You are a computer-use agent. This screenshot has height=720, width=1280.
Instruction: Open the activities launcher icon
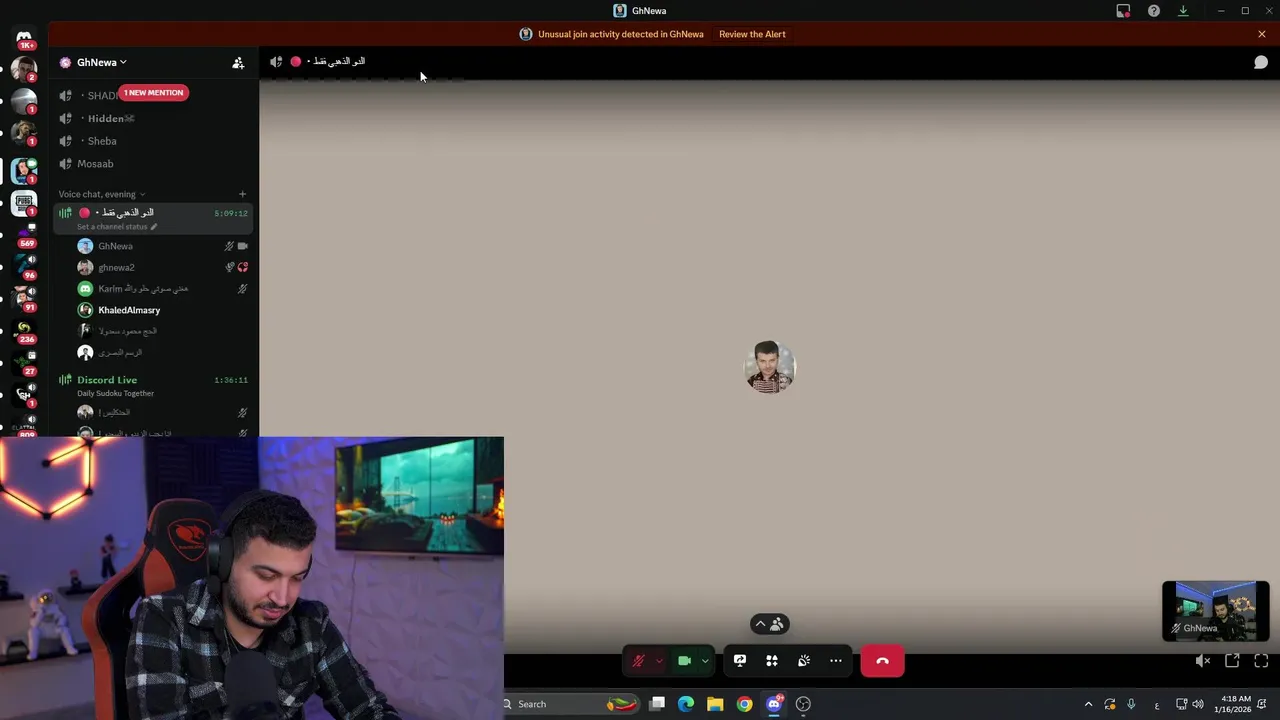point(772,661)
